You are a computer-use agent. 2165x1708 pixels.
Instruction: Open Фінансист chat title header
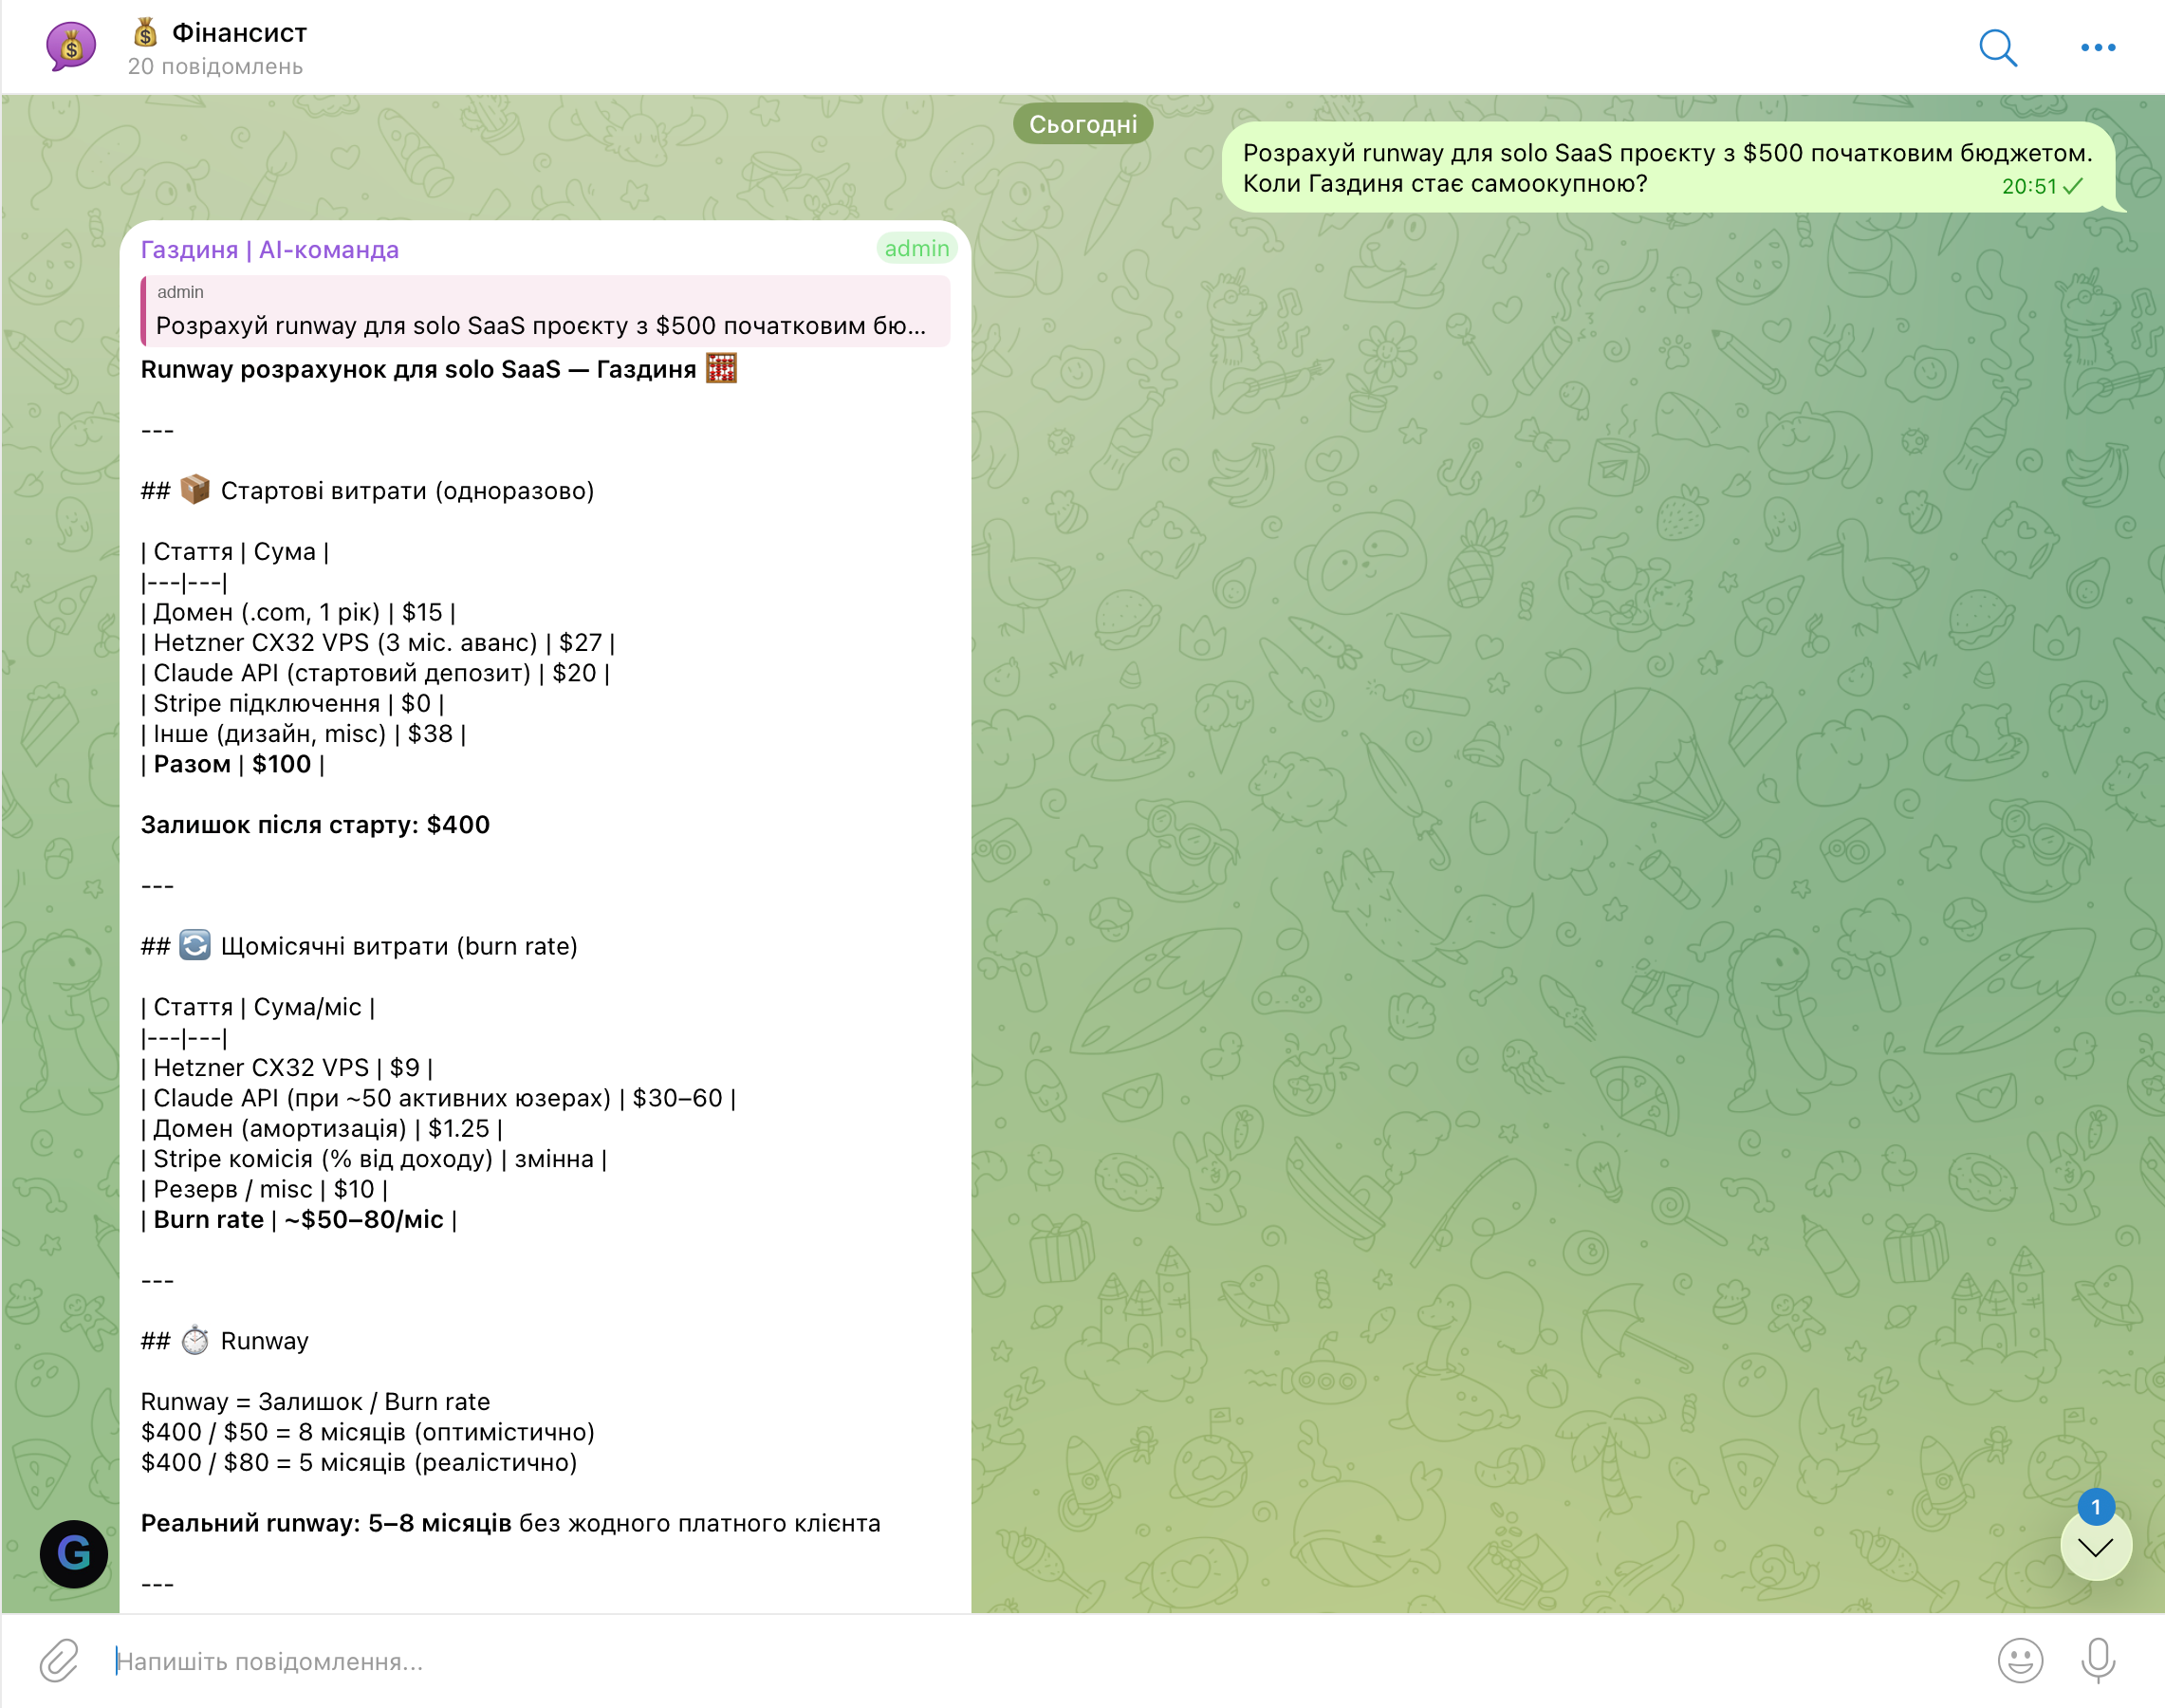tap(239, 33)
